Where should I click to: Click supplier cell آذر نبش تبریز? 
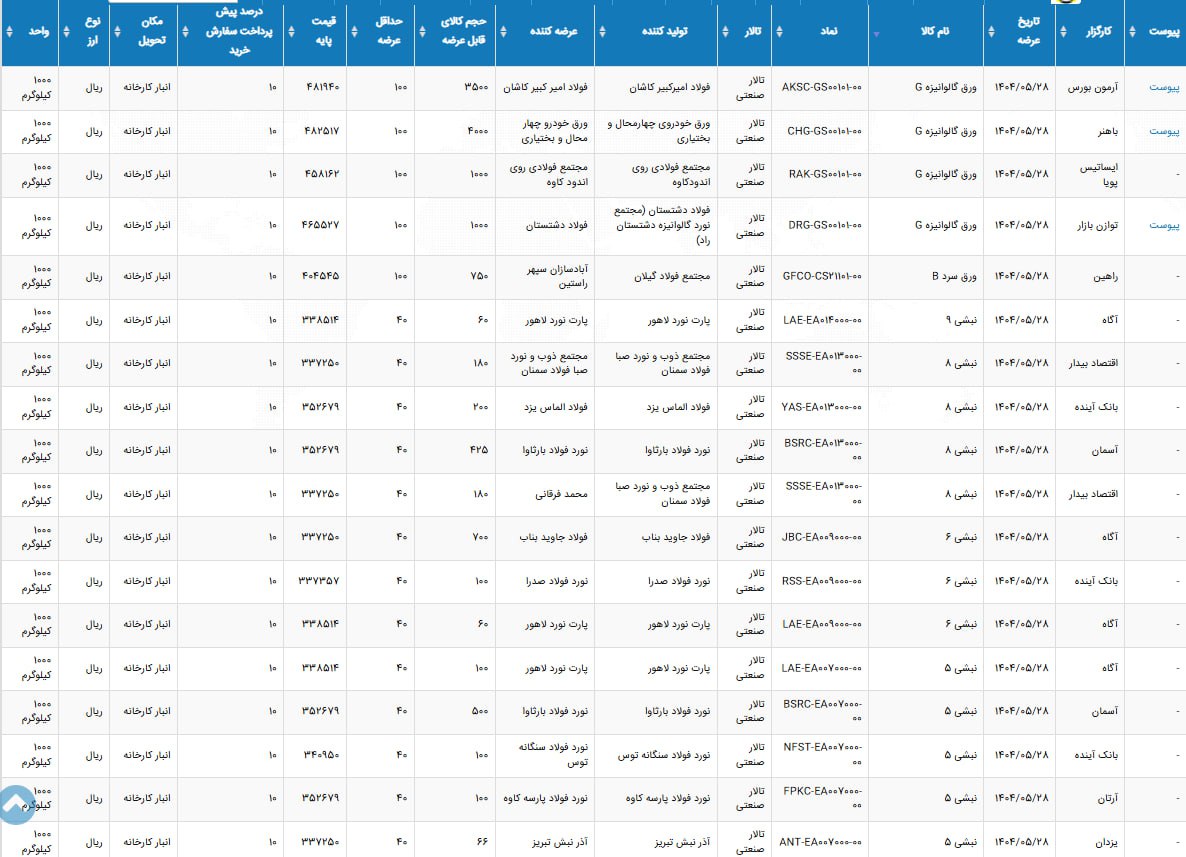click(x=560, y=843)
